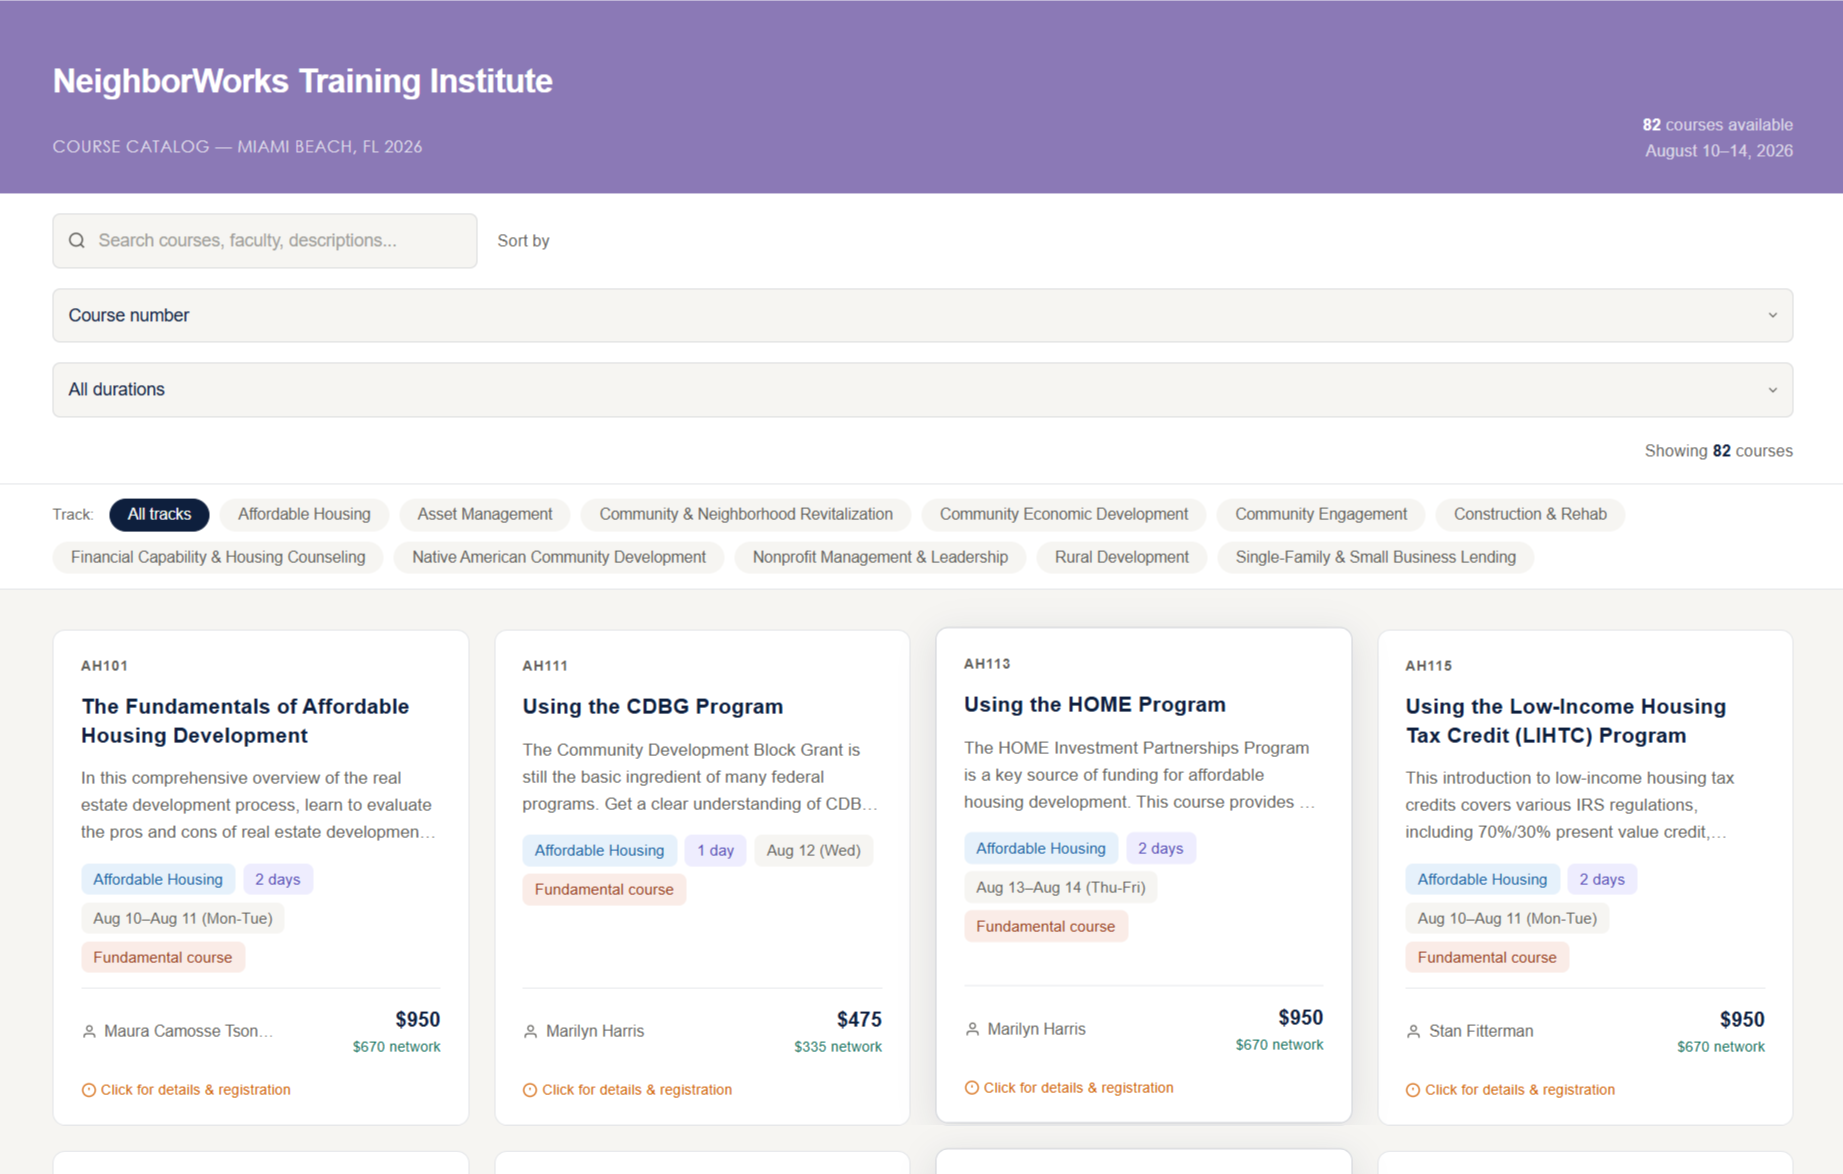
Task: Click the Fundamental course badge on AH113
Action: click(1046, 926)
